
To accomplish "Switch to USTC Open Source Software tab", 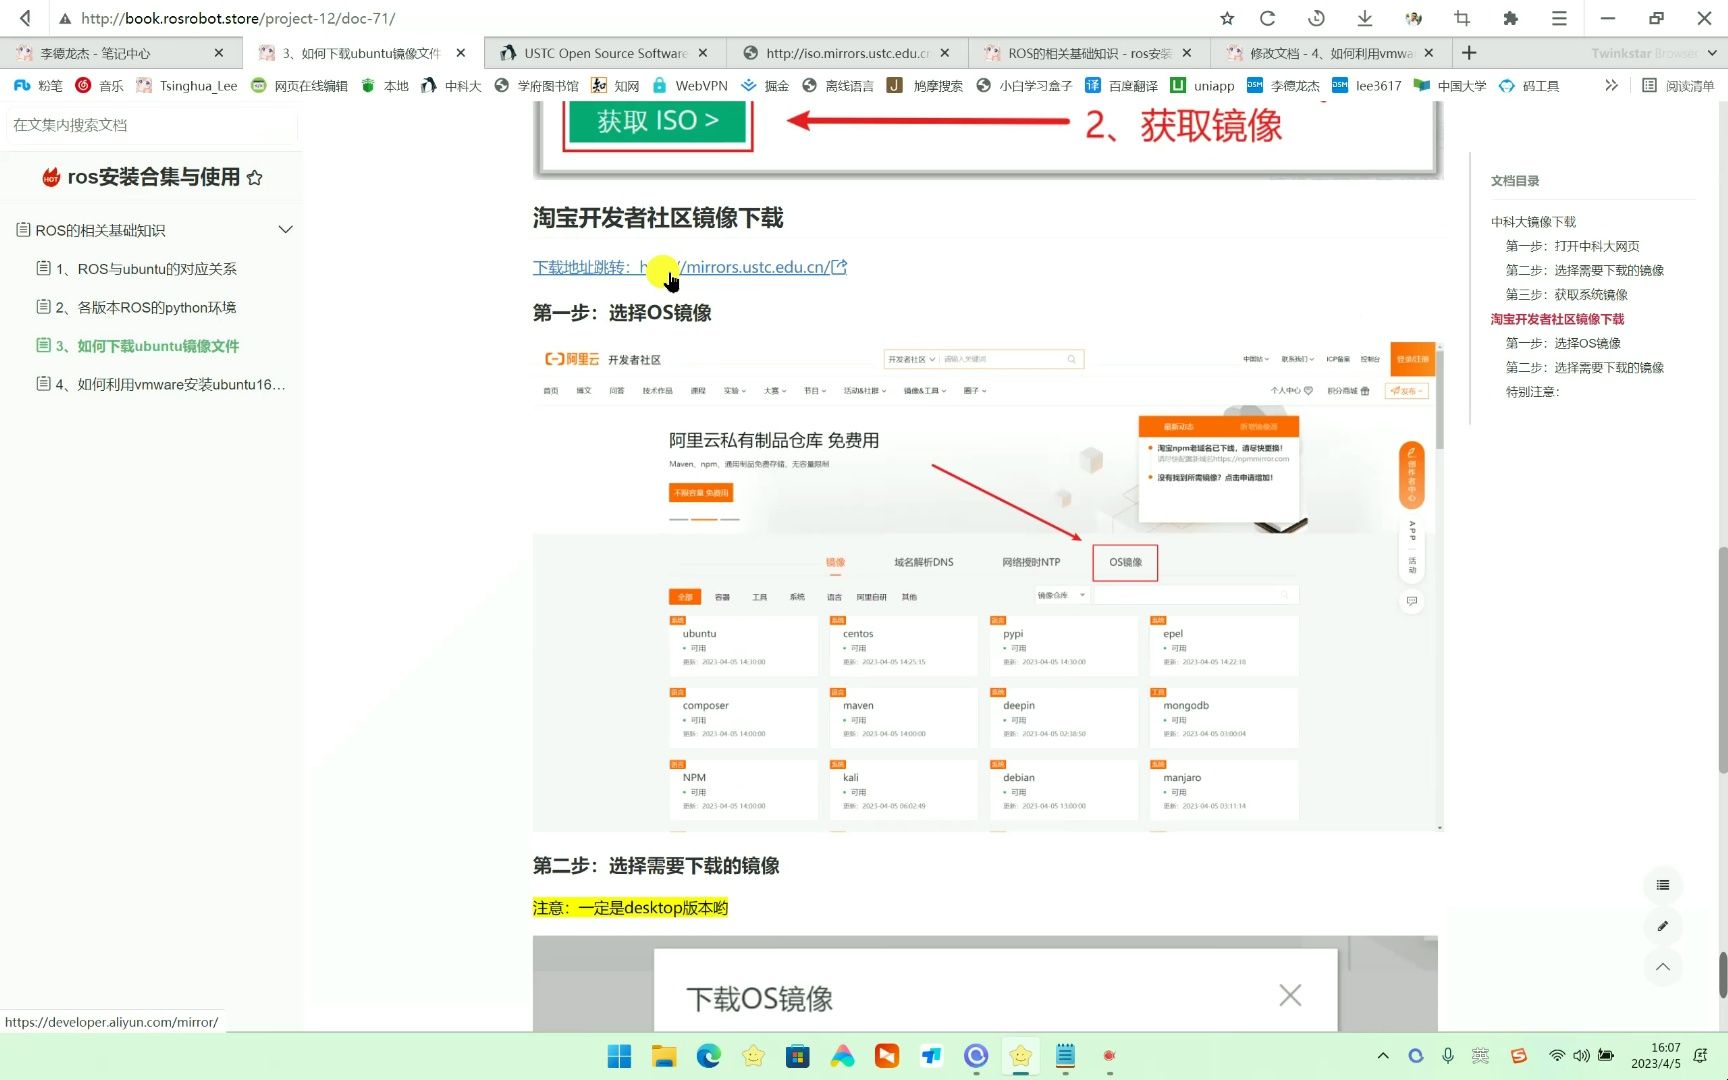I will click(x=605, y=53).
